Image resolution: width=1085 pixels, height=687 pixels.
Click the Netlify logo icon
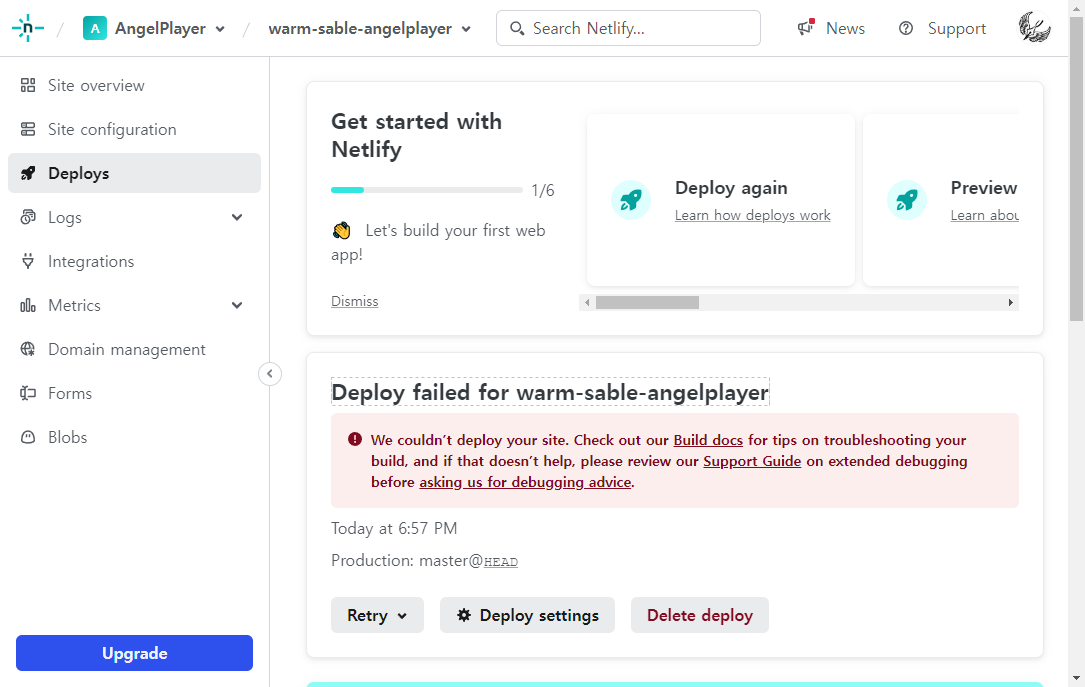pos(28,28)
